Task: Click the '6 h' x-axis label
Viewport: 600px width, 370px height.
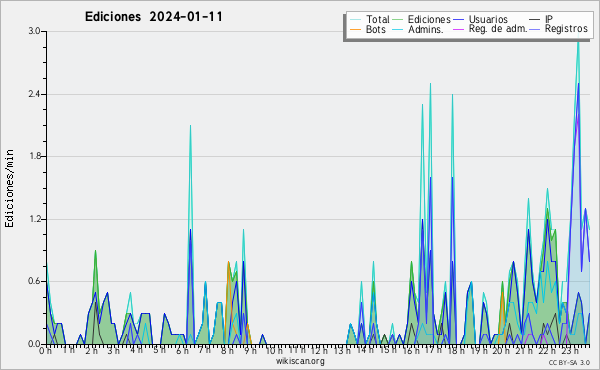Action: pyautogui.click(x=182, y=351)
